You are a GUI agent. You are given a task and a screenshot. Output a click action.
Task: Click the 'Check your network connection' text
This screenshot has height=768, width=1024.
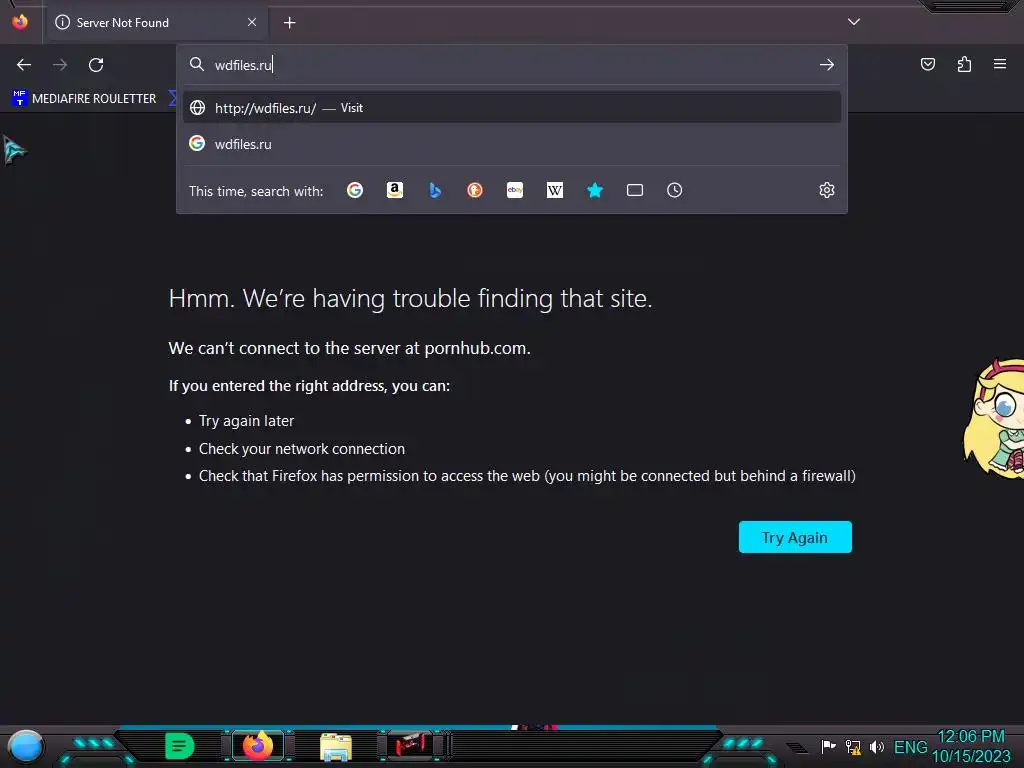302,449
